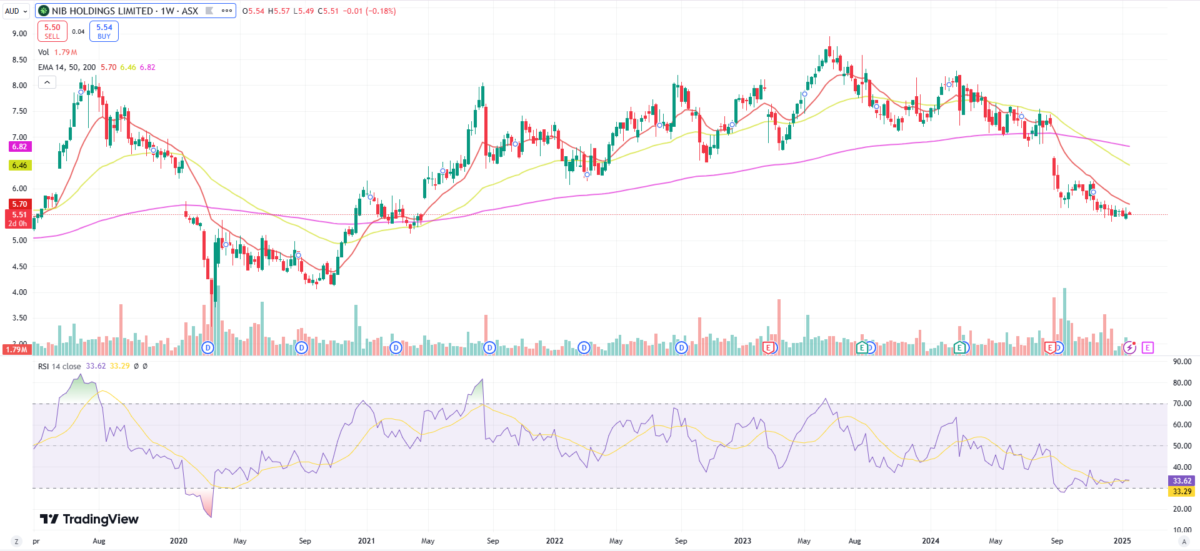1200x551 pixels.
Task: Click the lightning bolt event icon near 2025
Action: [x=1130, y=347]
